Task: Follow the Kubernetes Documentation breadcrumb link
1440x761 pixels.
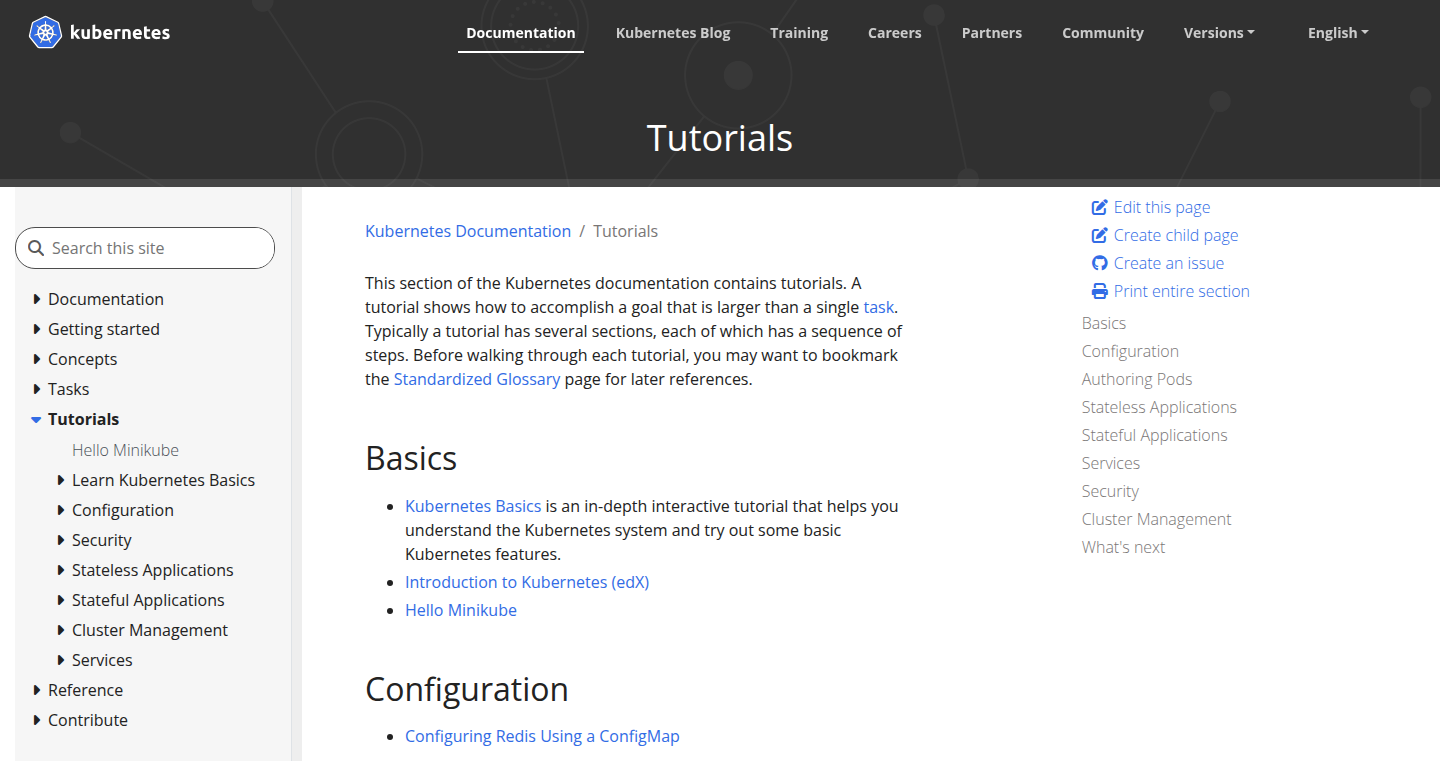Action: click(x=468, y=231)
